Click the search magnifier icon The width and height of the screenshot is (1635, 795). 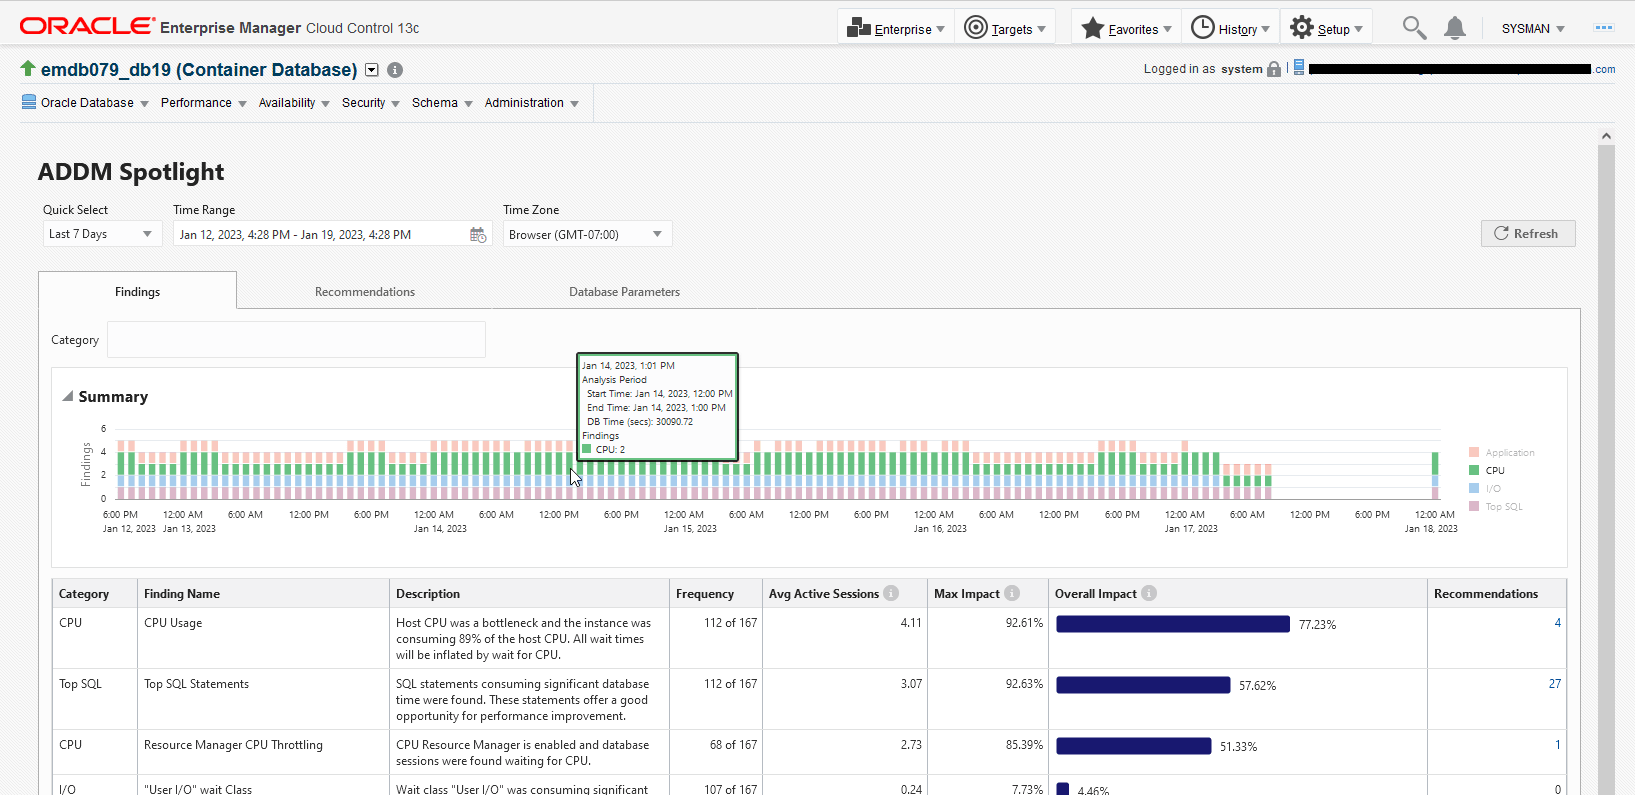pos(1413,28)
